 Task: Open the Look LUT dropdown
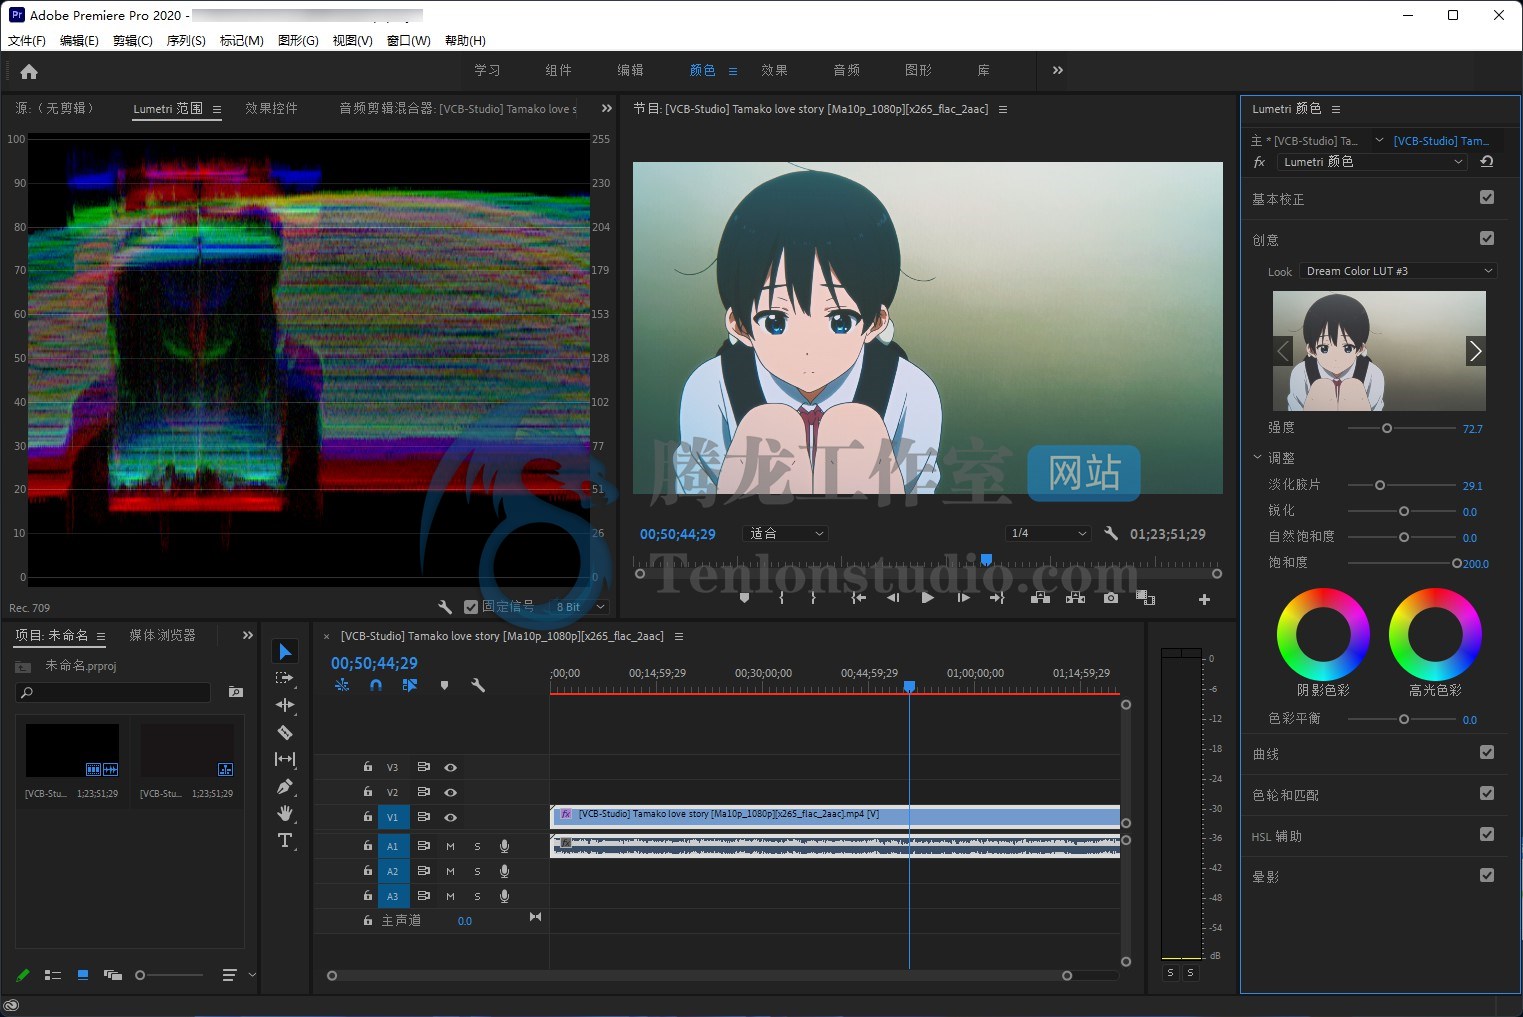point(1399,271)
